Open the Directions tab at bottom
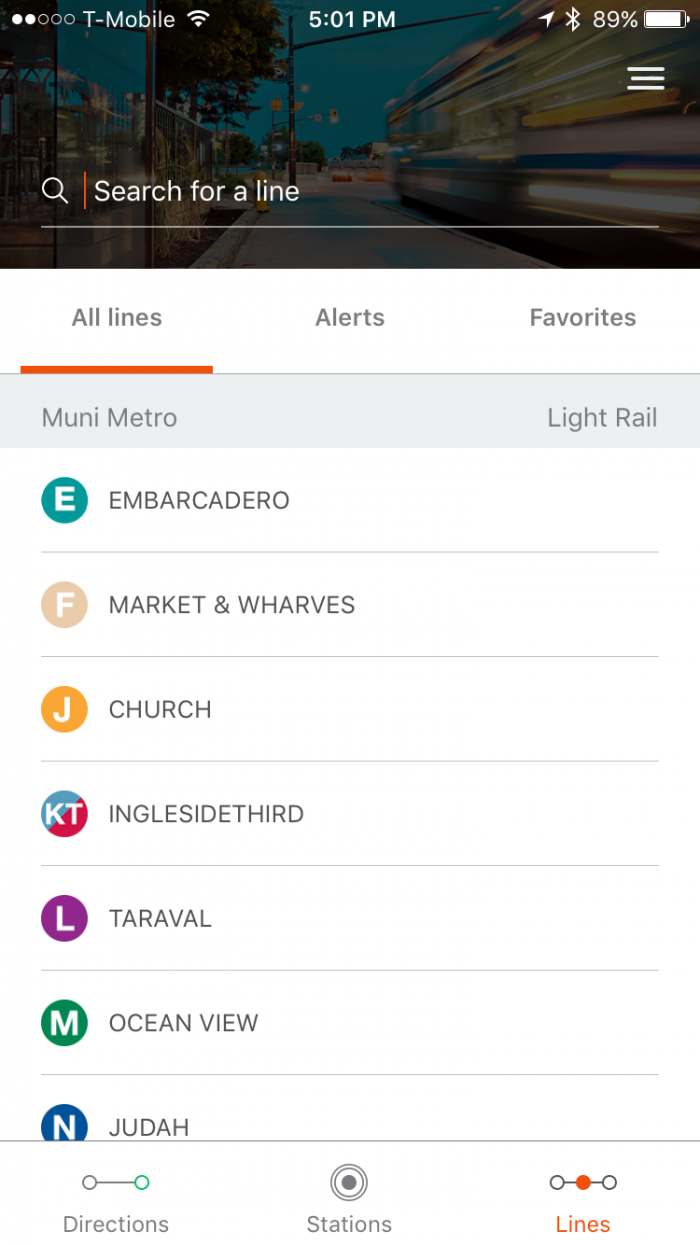 click(116, 1197)
